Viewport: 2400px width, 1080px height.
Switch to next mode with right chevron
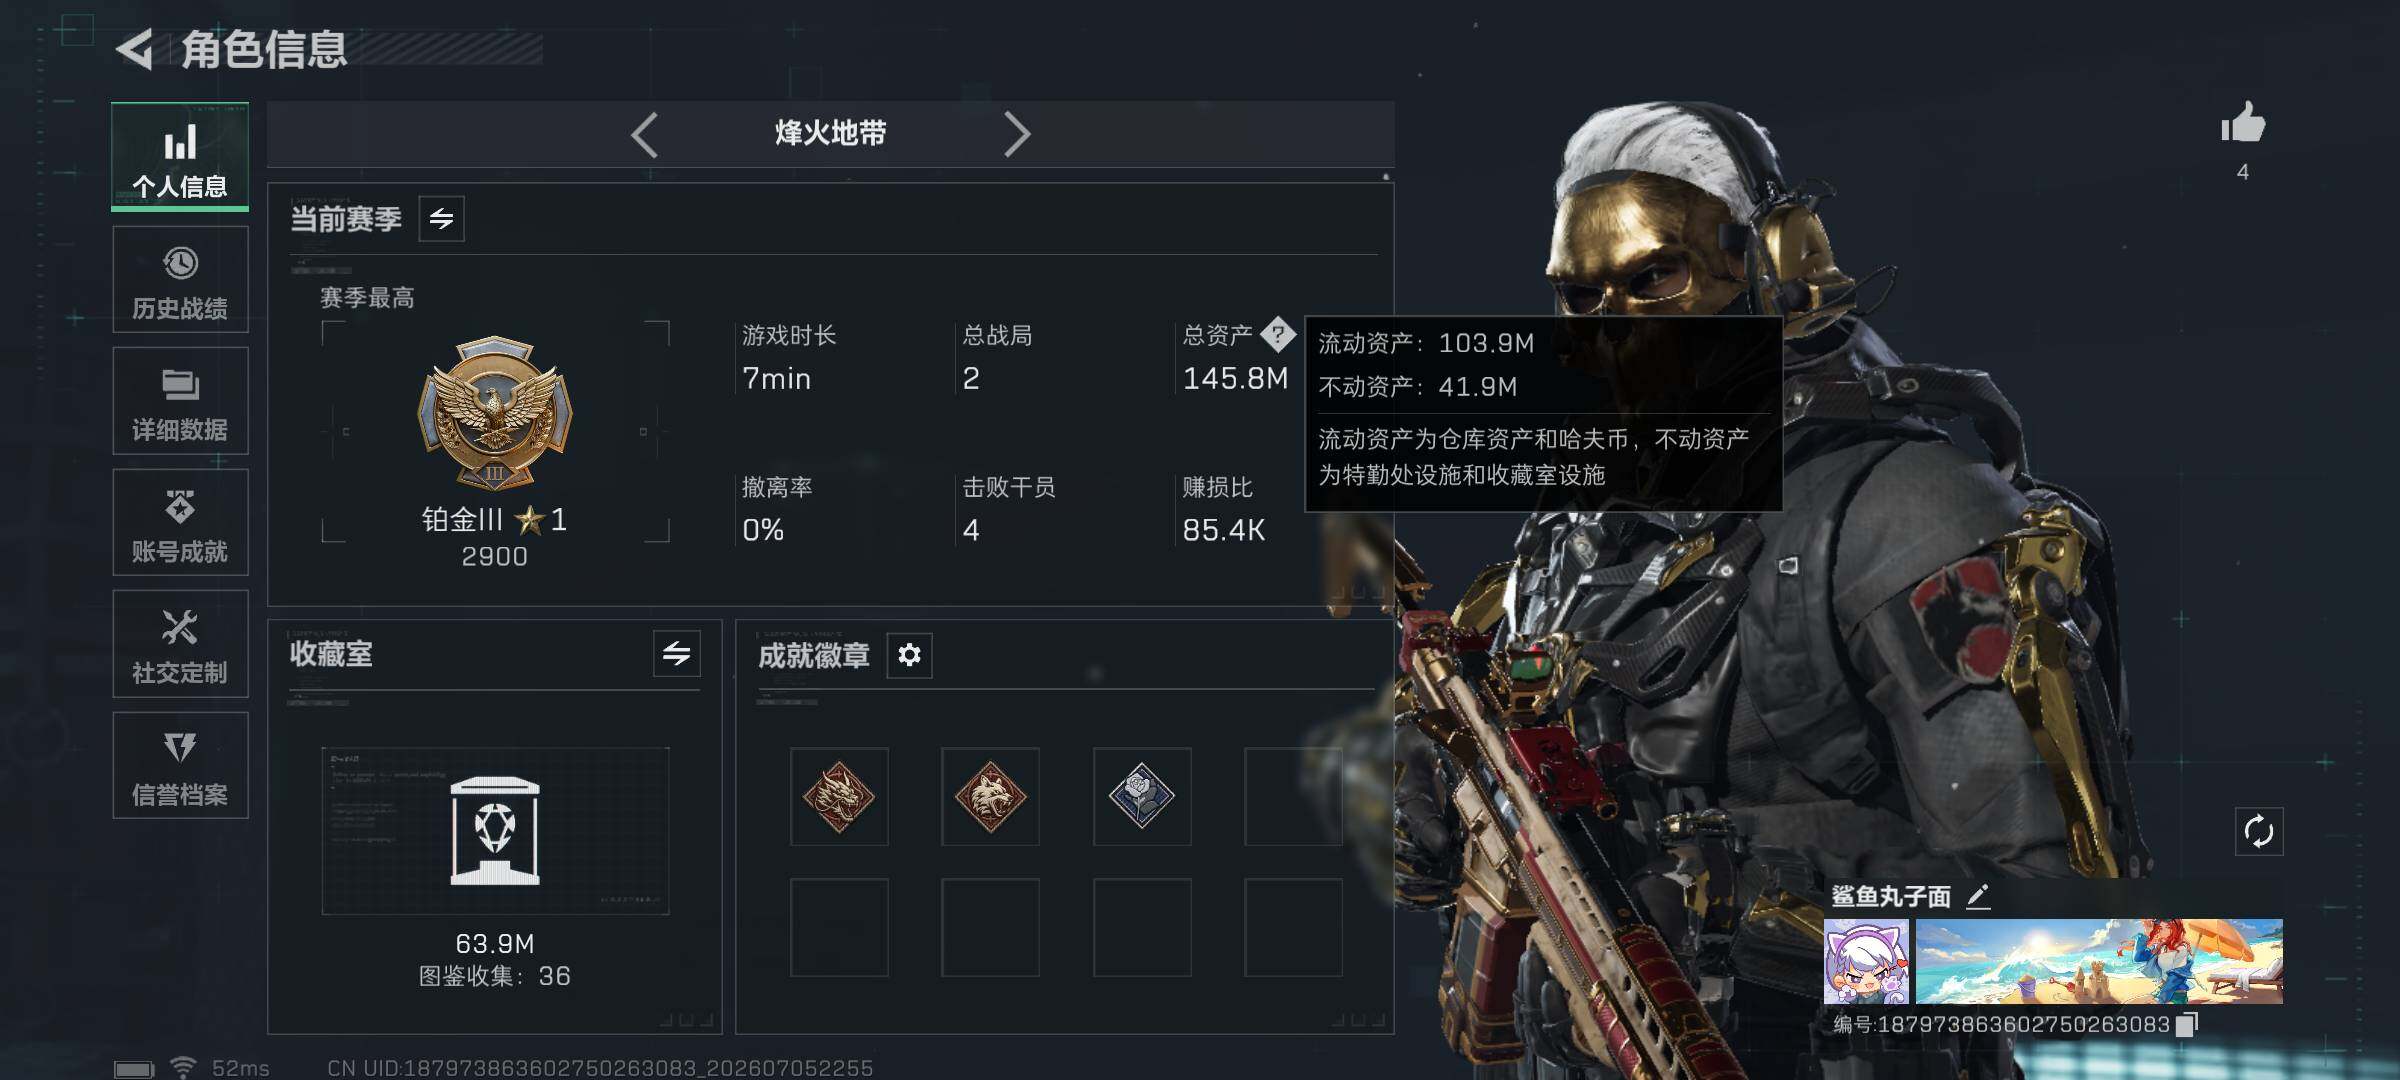tap(1016, 134)
